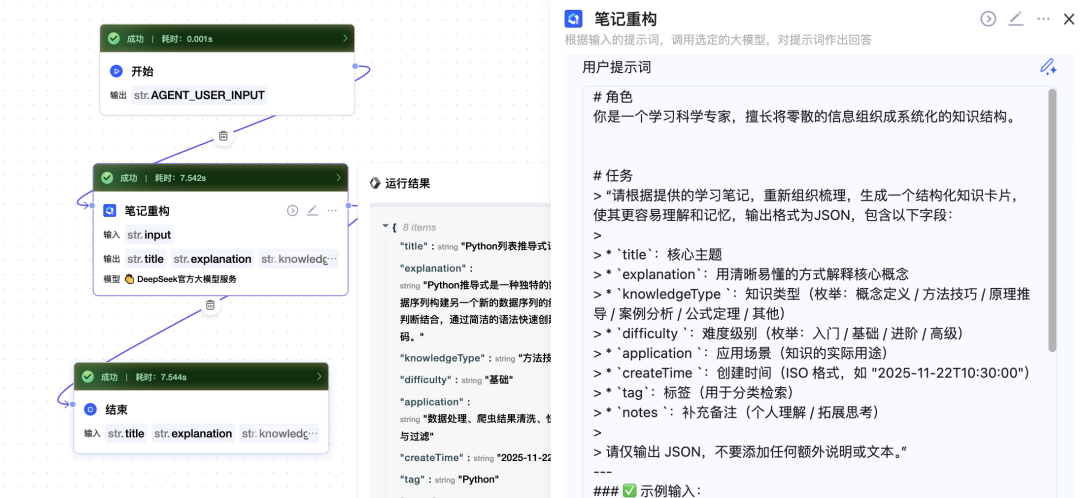1080x498 pixels.
Task: Select str.title output in 笔记重构 node
Action: pyautogui.click(x=145, y=259)
